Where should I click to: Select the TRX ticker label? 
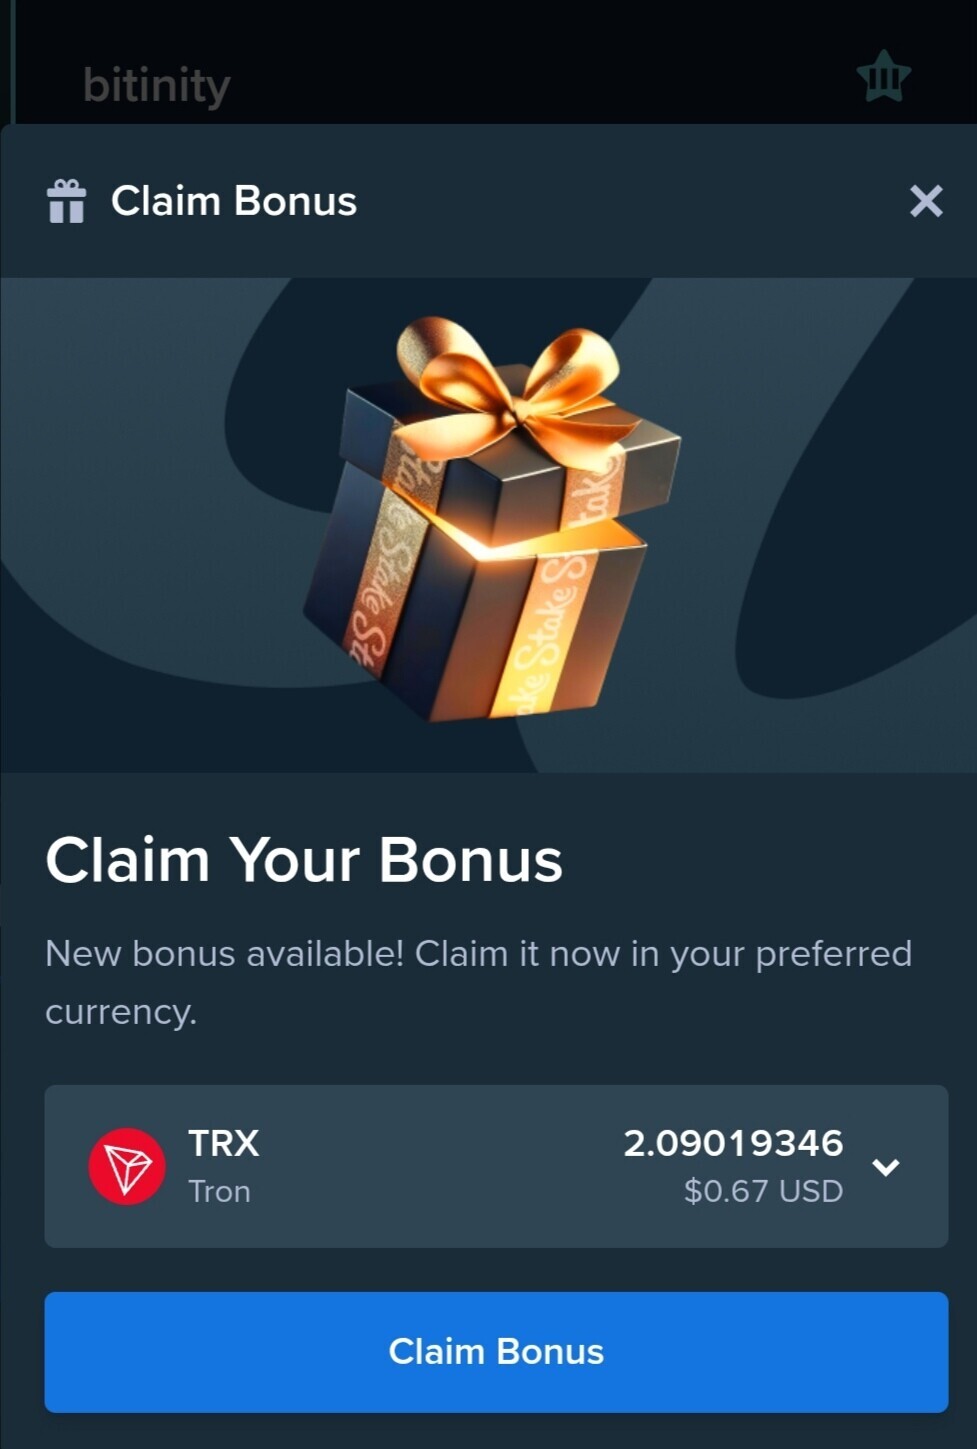(224, 1143)
